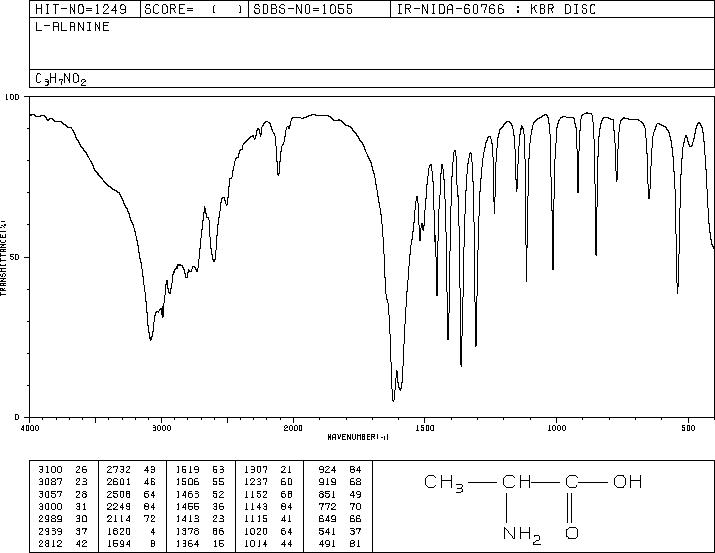Select the L-ALANINE compound name
Image resolution: width=715 pixels, height=553 pixels.
(72, 27)
